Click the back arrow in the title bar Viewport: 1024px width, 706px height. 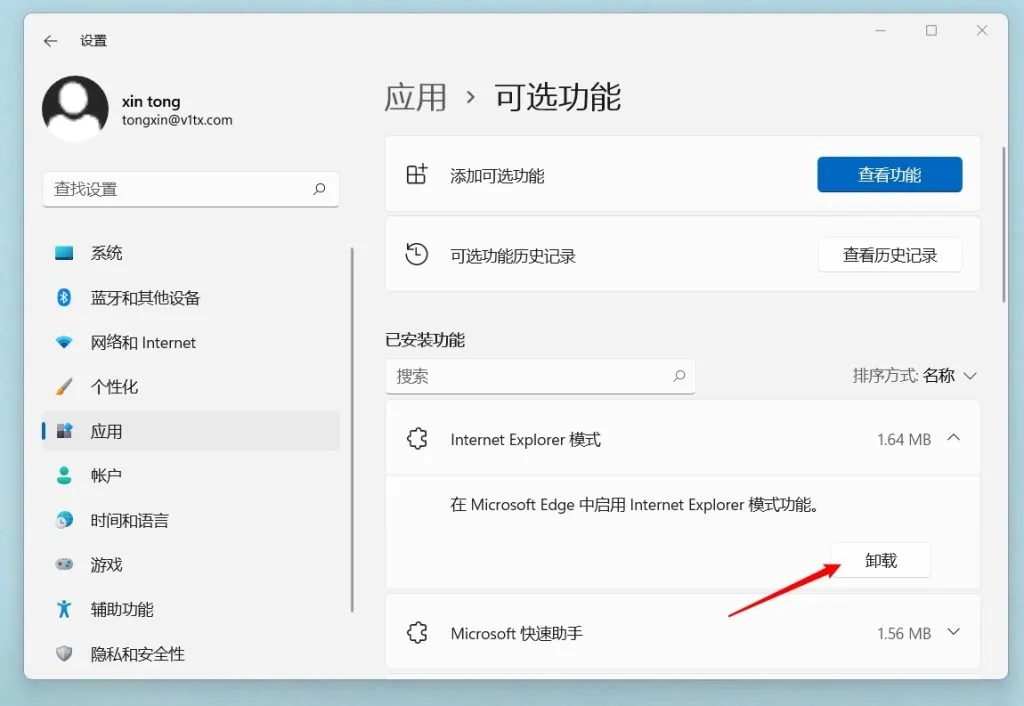51,41
